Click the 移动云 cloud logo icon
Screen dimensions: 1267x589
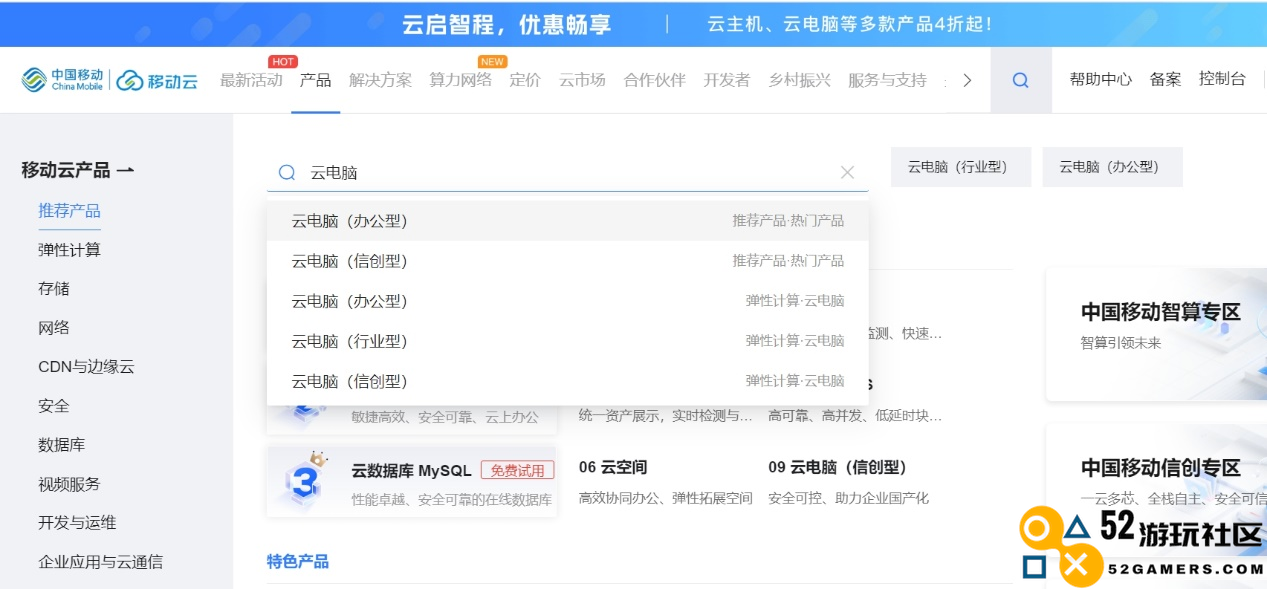130,77
